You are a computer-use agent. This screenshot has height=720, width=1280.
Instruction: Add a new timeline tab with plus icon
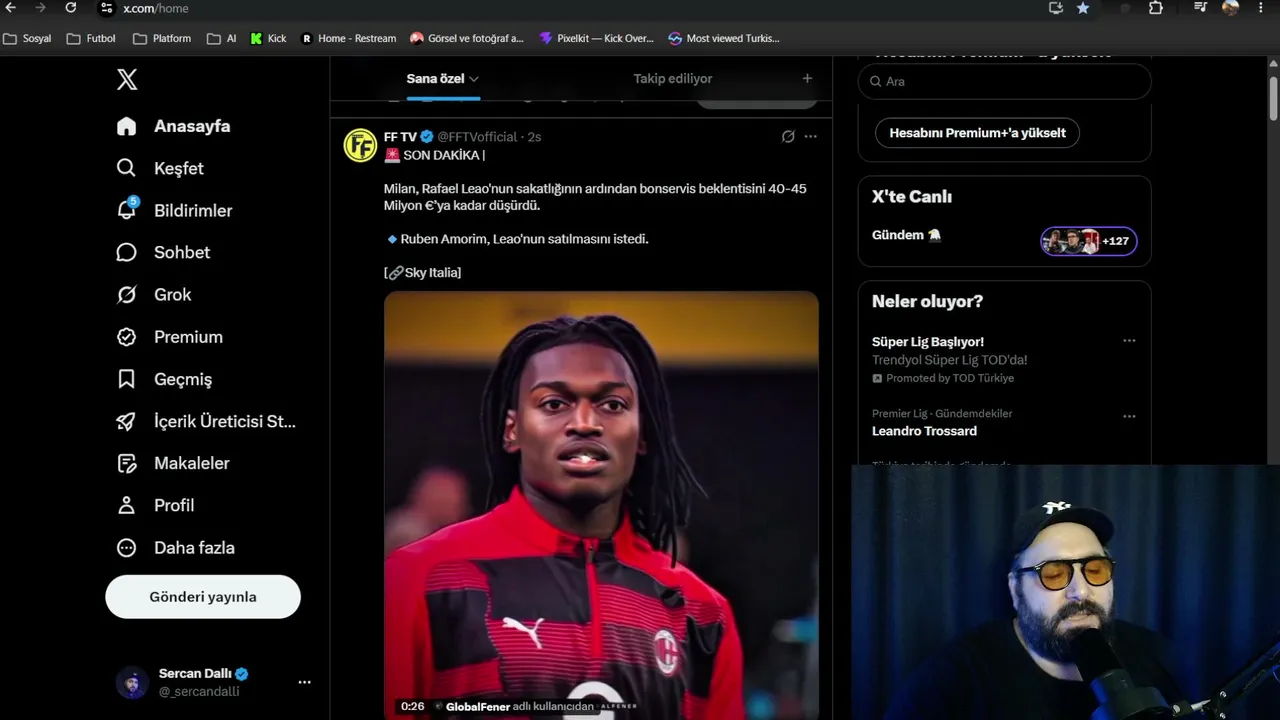[x=807, y=78]
